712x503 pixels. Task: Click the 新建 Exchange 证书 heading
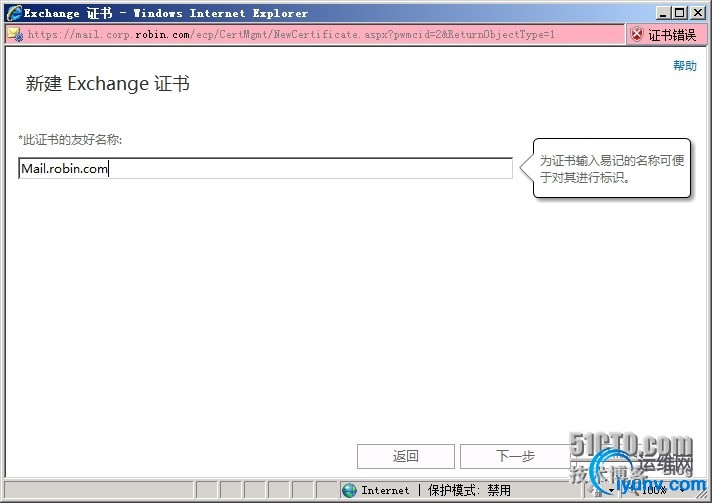[108, 84]
